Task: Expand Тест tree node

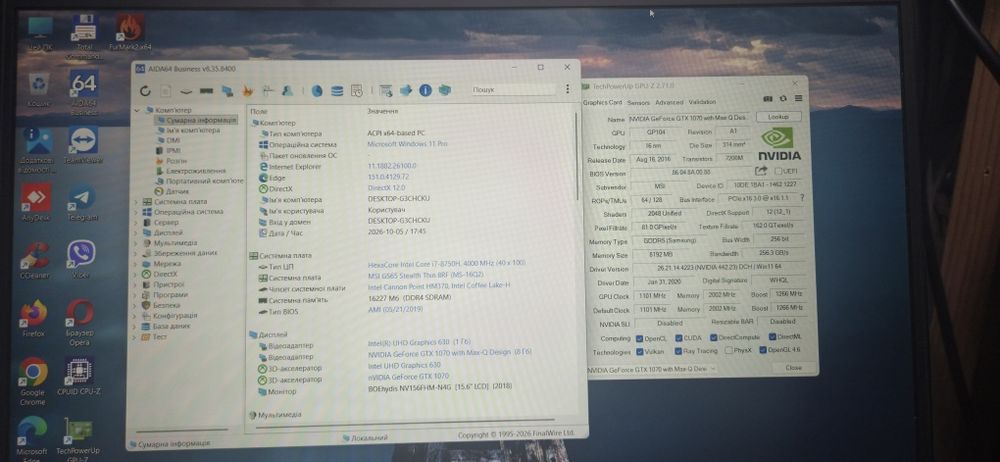Action: (136, 336)
